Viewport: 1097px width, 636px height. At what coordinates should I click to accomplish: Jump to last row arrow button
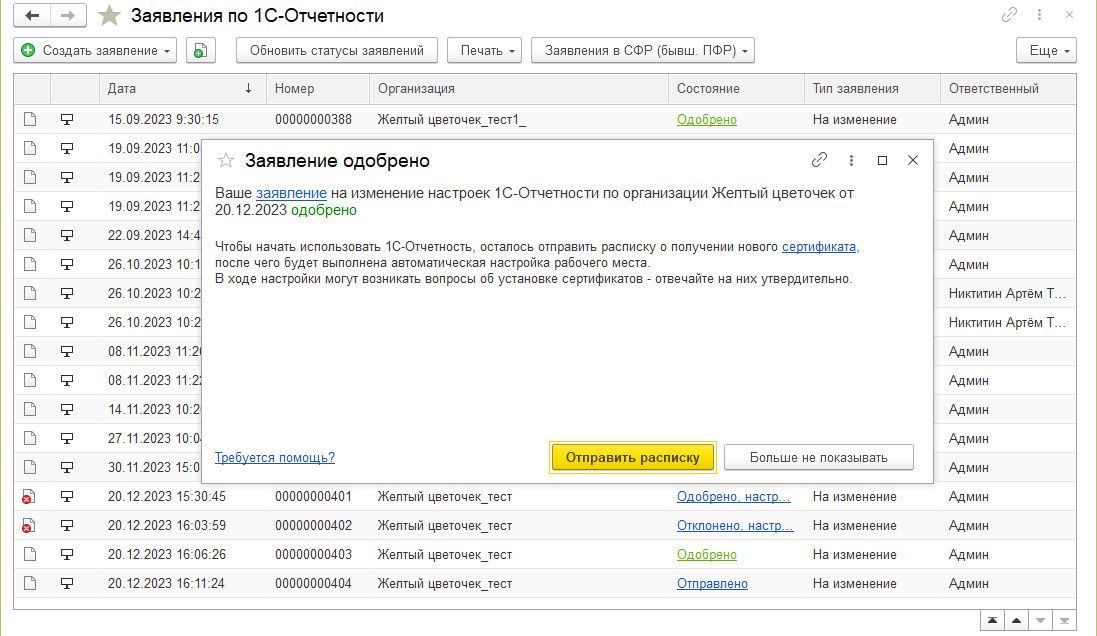(x=1065, y=620)
